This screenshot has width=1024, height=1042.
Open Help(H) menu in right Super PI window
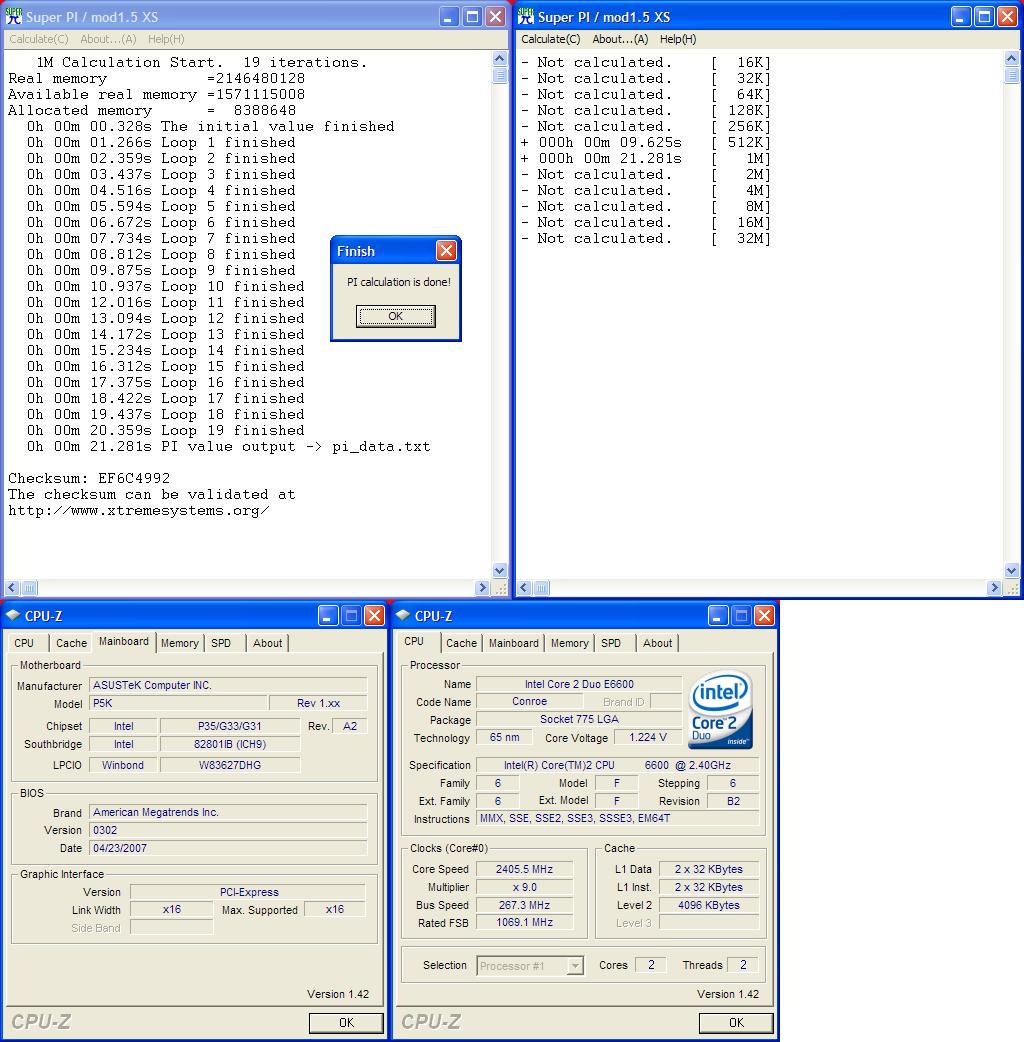pos(678,39)
